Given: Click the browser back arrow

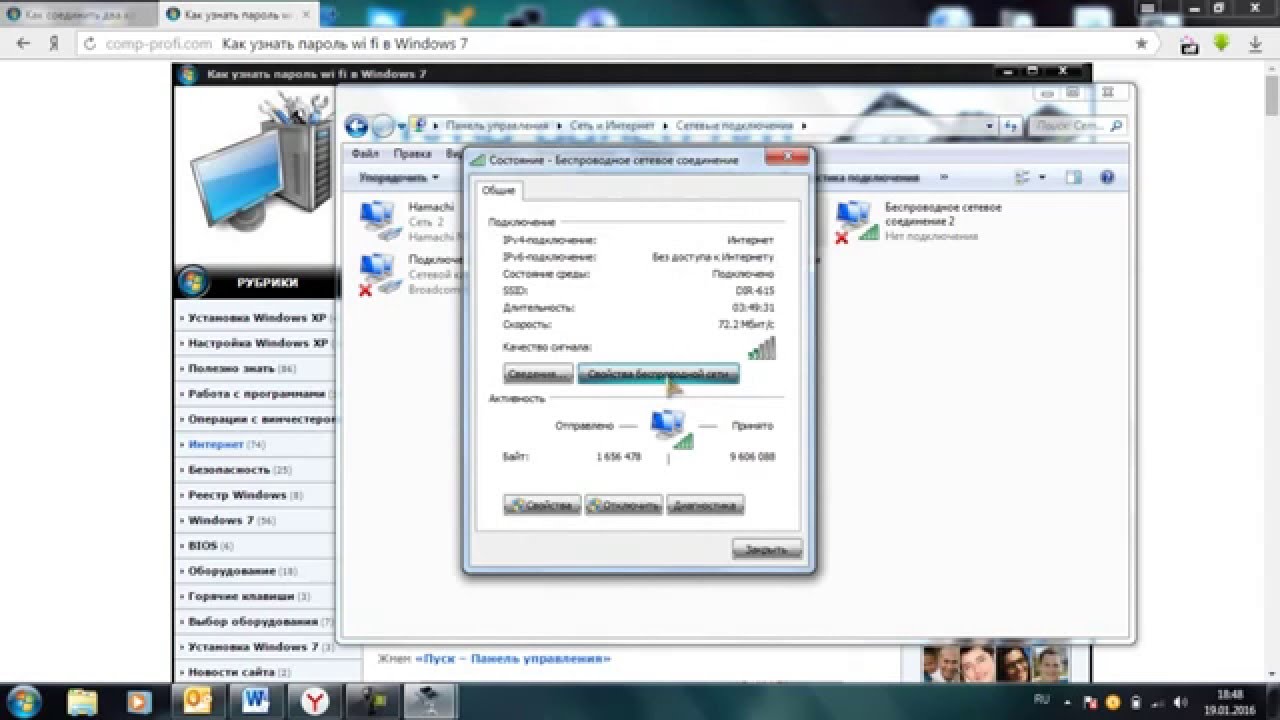Looking at the screenshot, I should [x=24, y=44].
